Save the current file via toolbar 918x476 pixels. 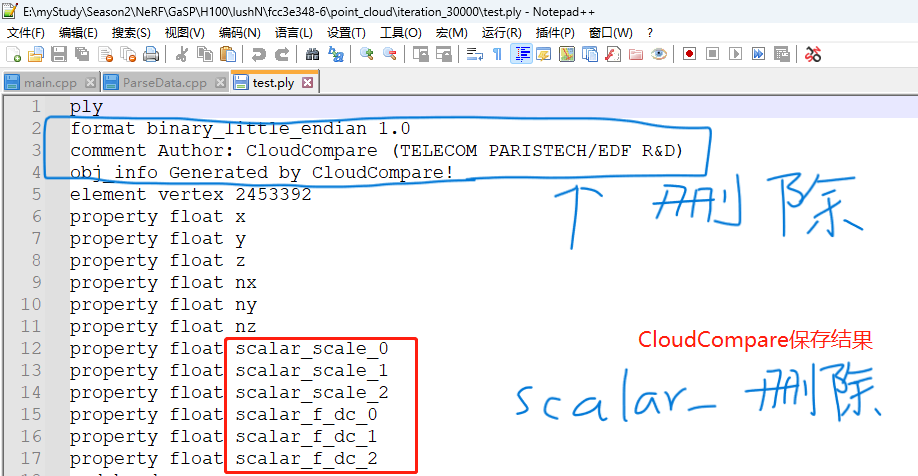coord(59,54)
